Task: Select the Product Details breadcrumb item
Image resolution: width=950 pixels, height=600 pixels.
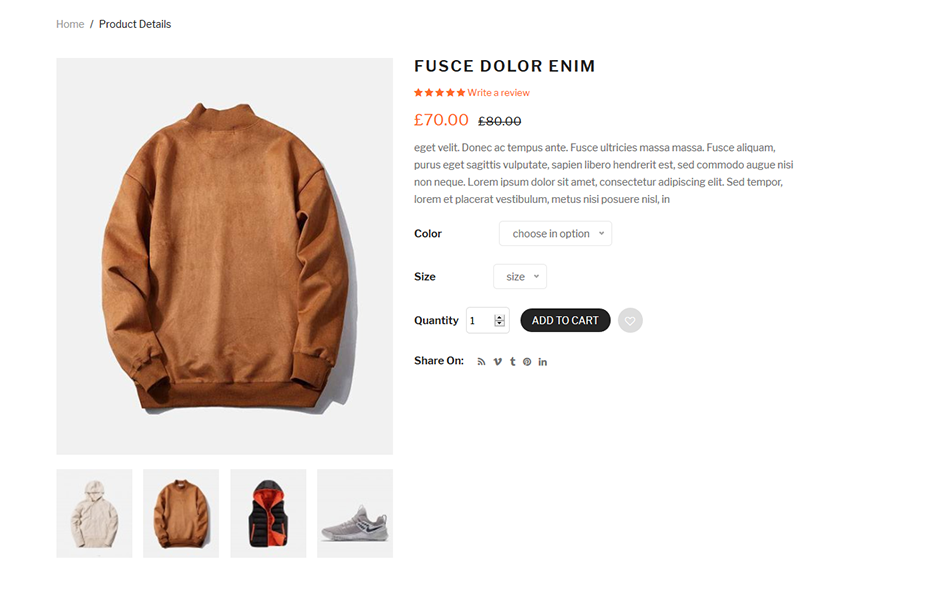Action: (x=135, y=24)
